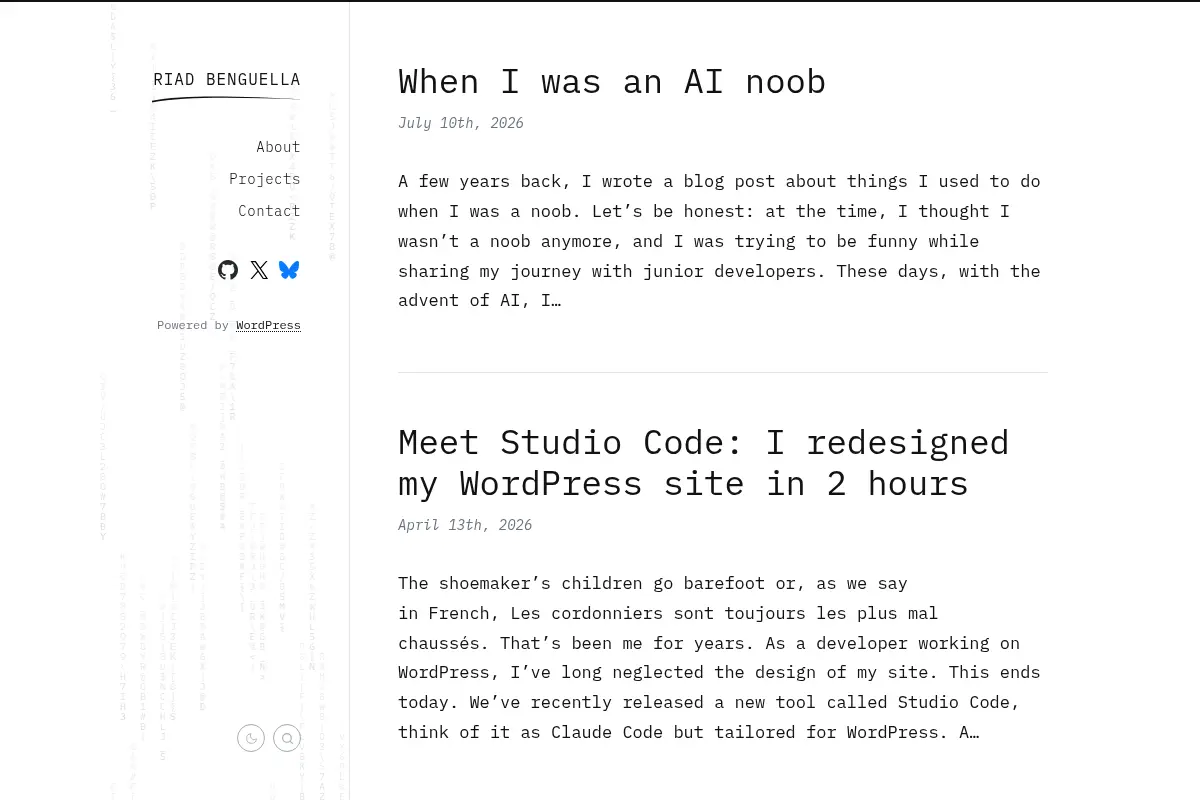Screen dimensions: 1200x800
Task: Open the GitHub profile icon
Action: (228, 270)
